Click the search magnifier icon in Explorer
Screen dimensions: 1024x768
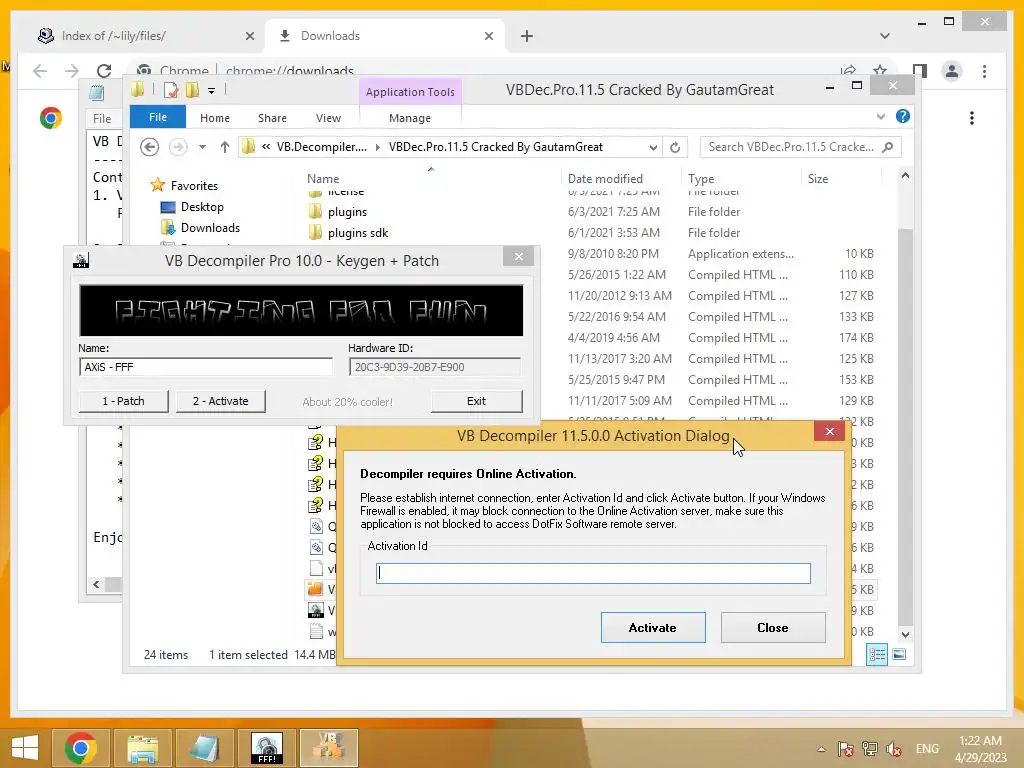pyautogui.click(x=888, y=147)
